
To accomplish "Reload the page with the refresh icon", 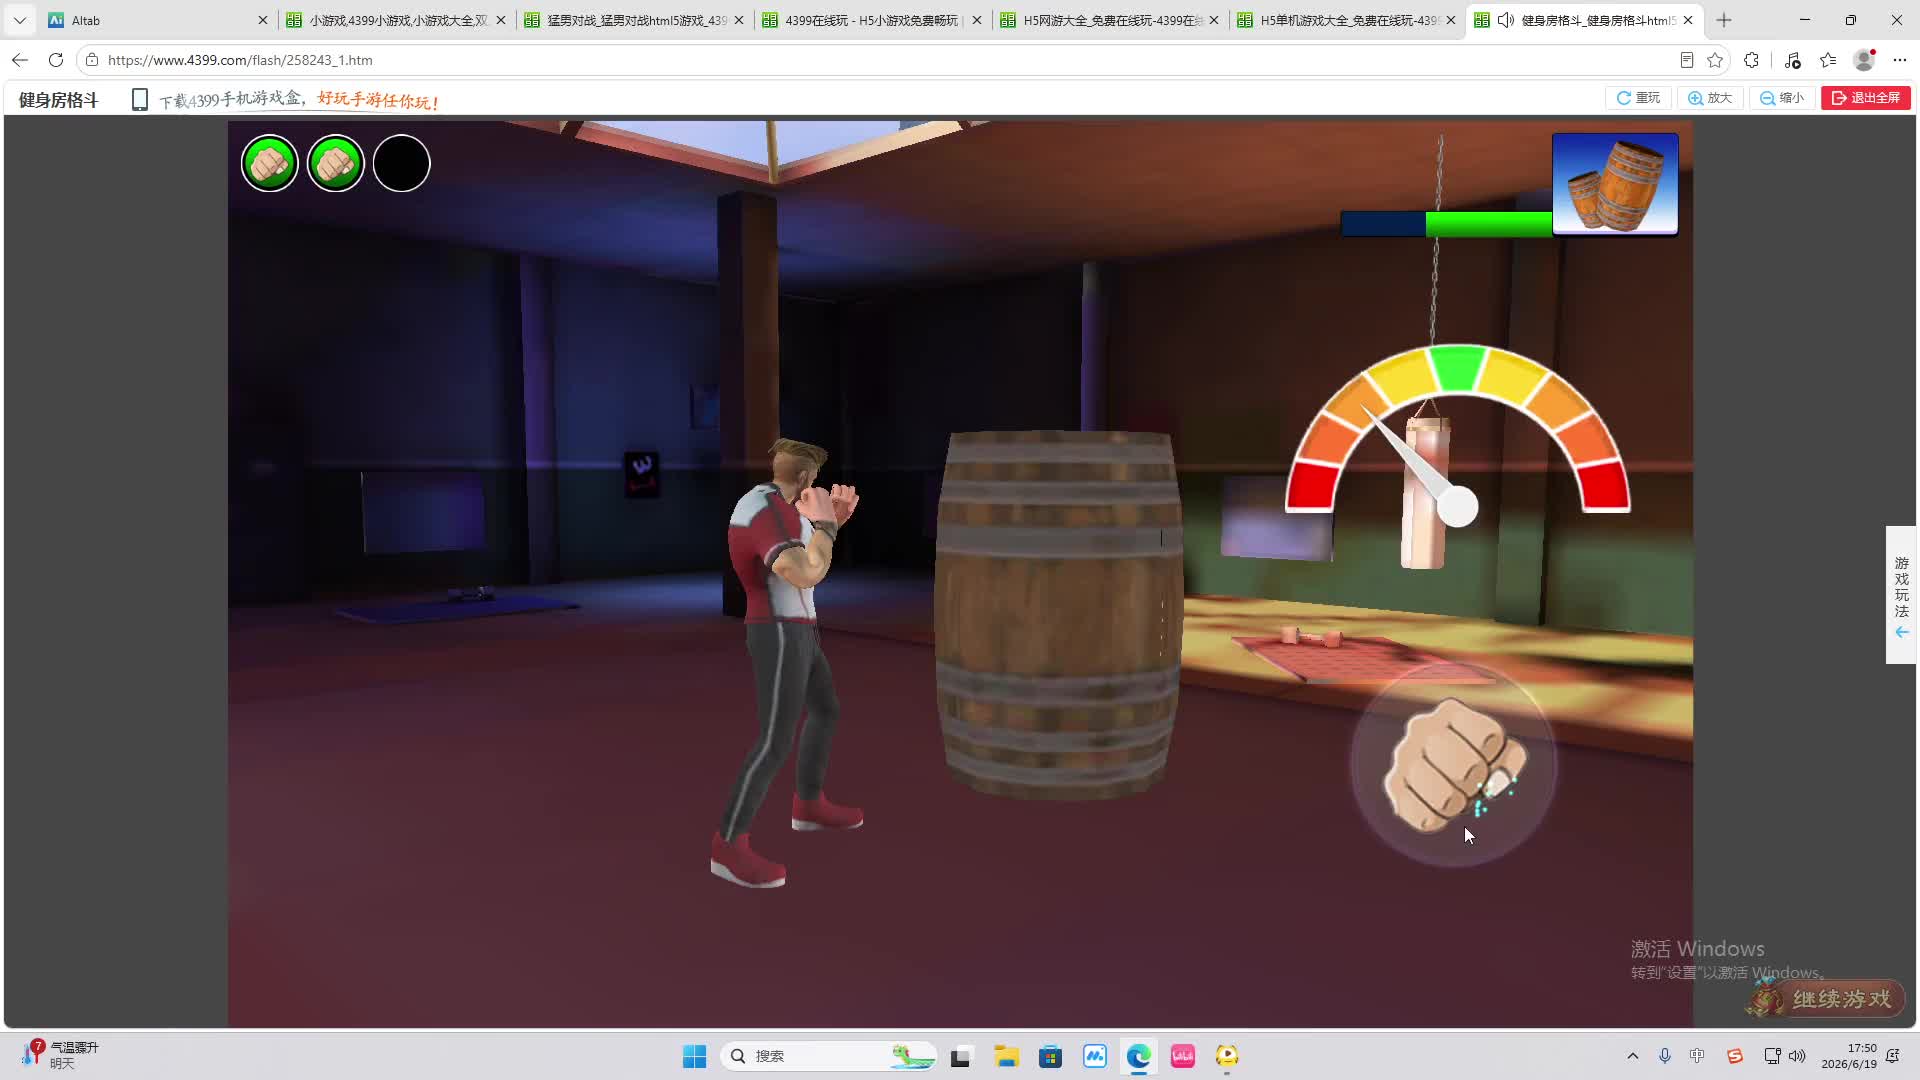I will (56, 60).
